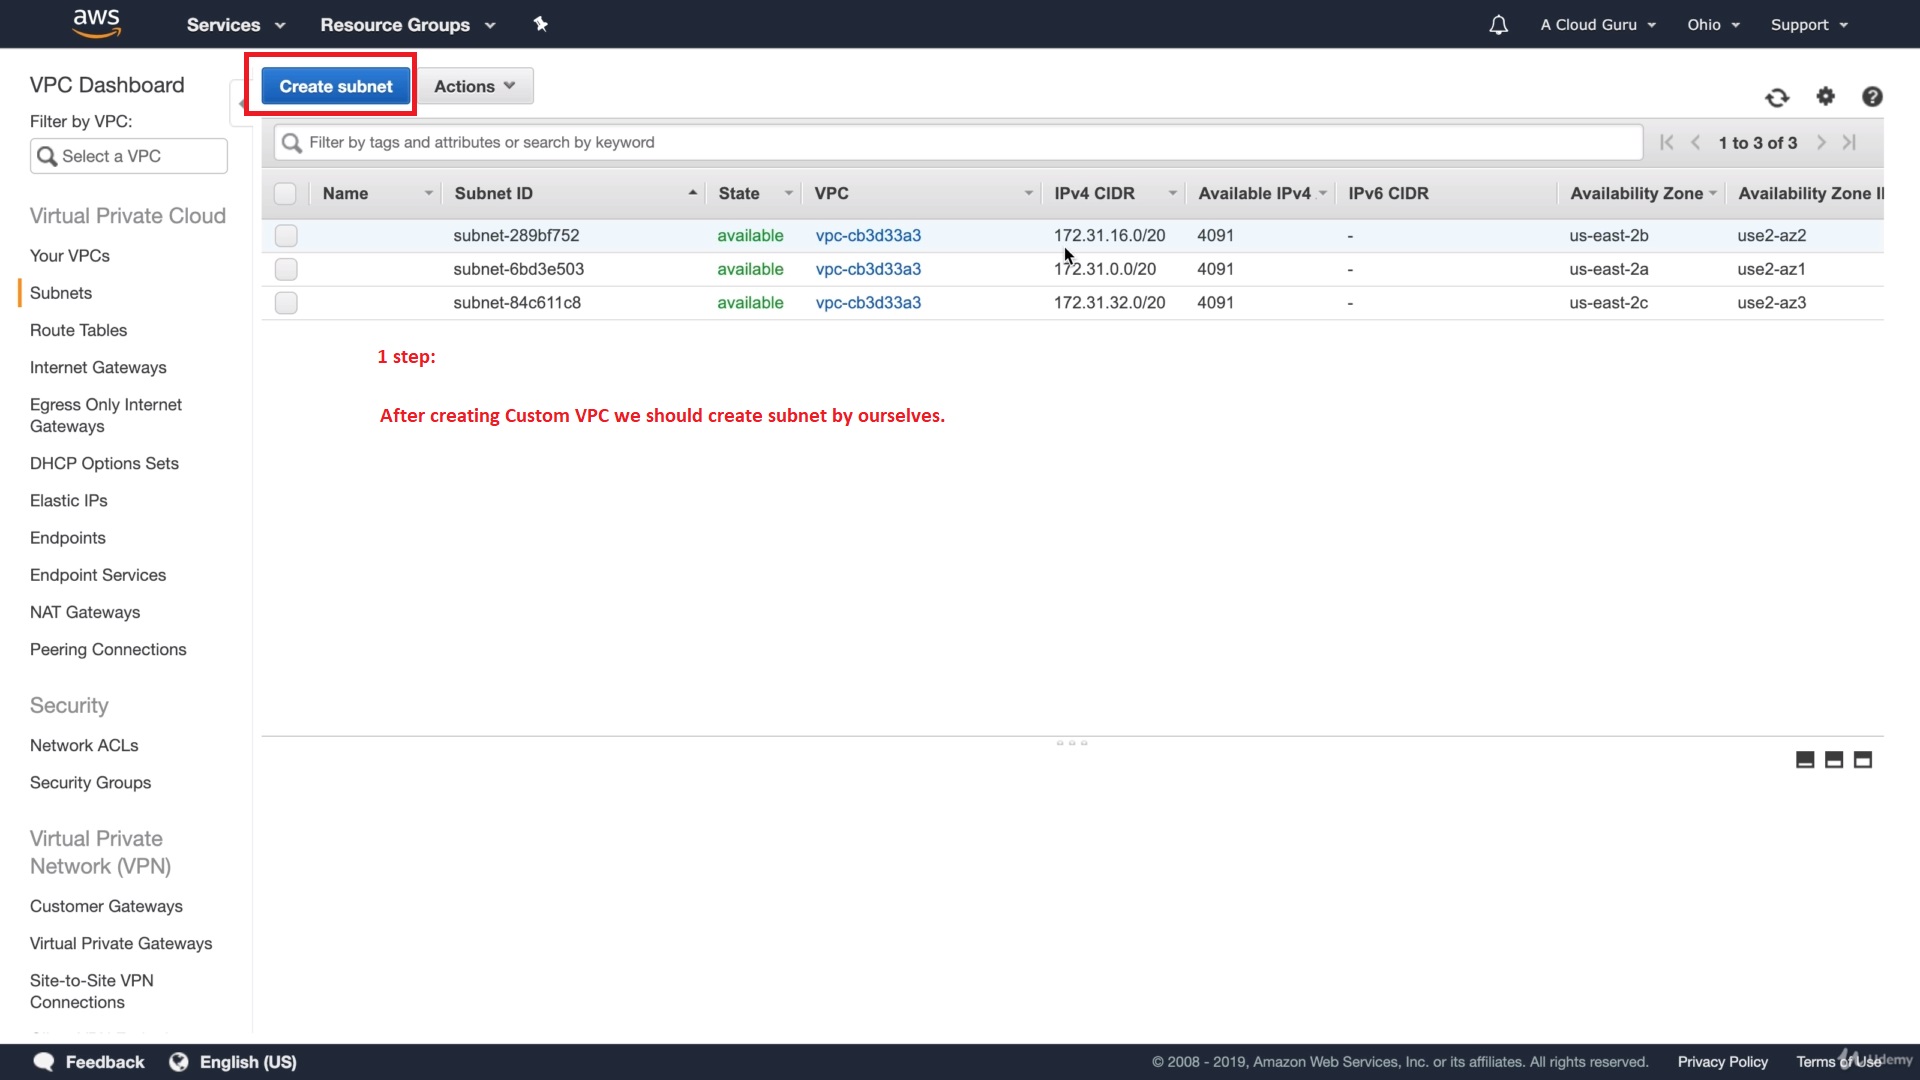Open Route Tables in sidebar
1920x1080 pixels.
(x=78, y=330)
